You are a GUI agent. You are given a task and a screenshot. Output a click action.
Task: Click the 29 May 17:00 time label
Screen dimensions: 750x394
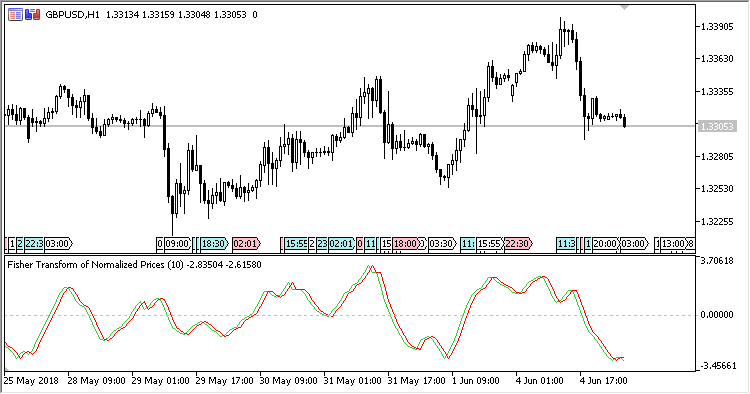(224, 381)
